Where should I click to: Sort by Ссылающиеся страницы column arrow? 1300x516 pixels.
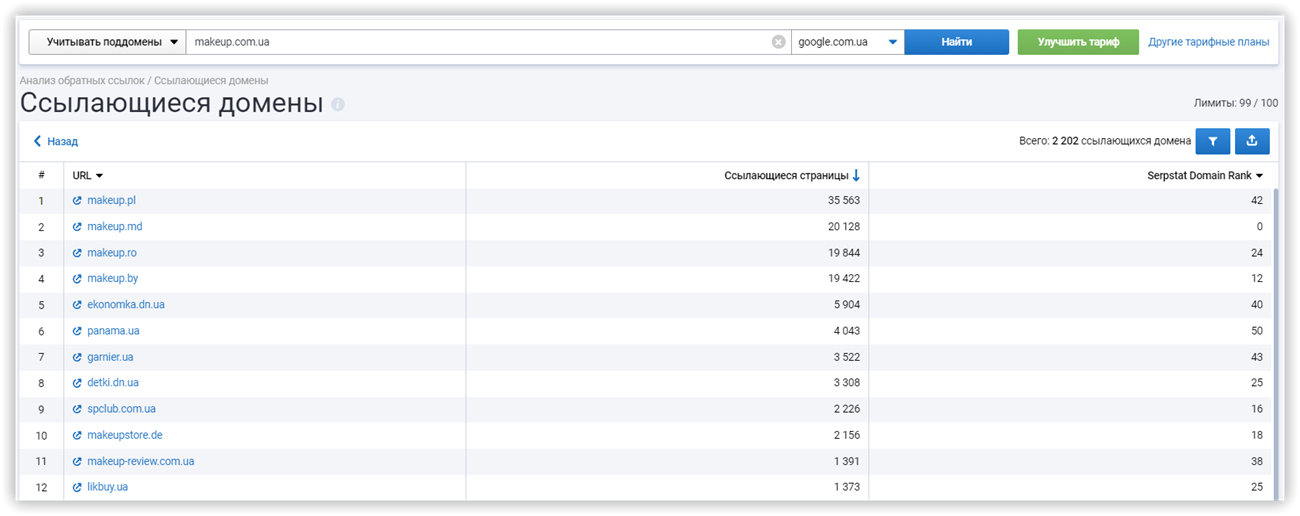pyautogui.click(x=856, y=176)
